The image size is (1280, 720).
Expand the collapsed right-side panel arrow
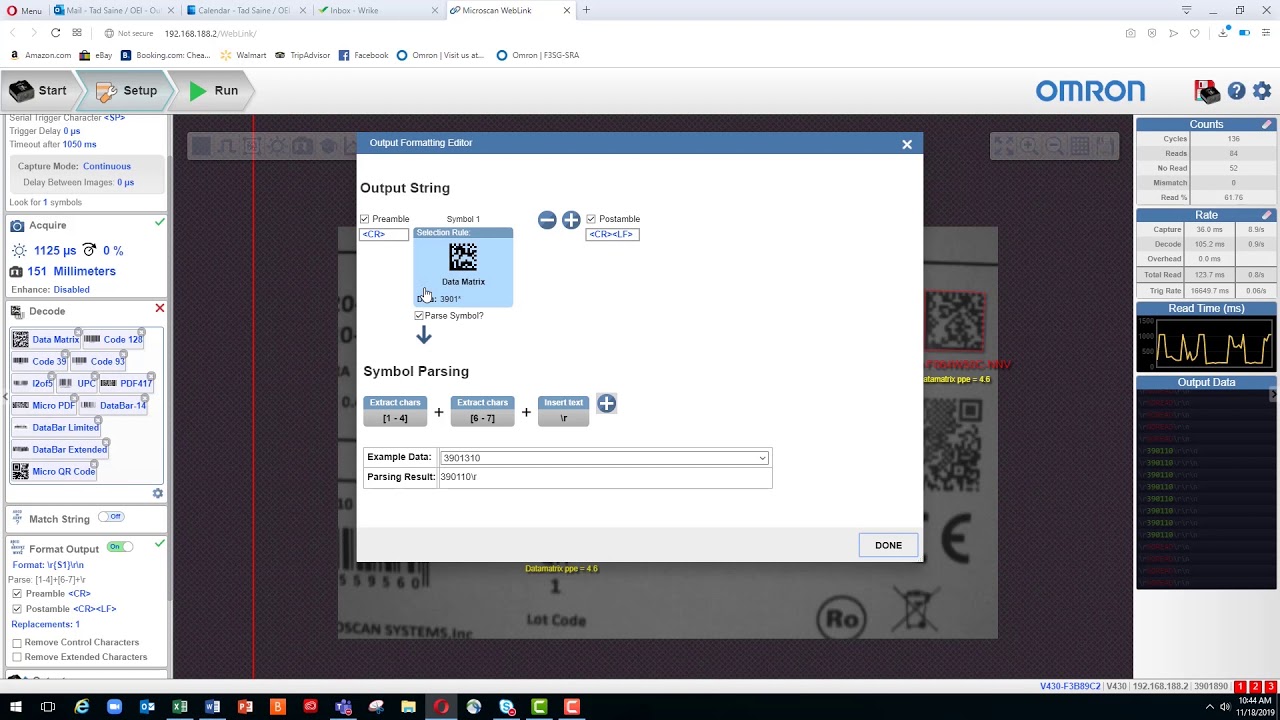(x=1273, y=396)
